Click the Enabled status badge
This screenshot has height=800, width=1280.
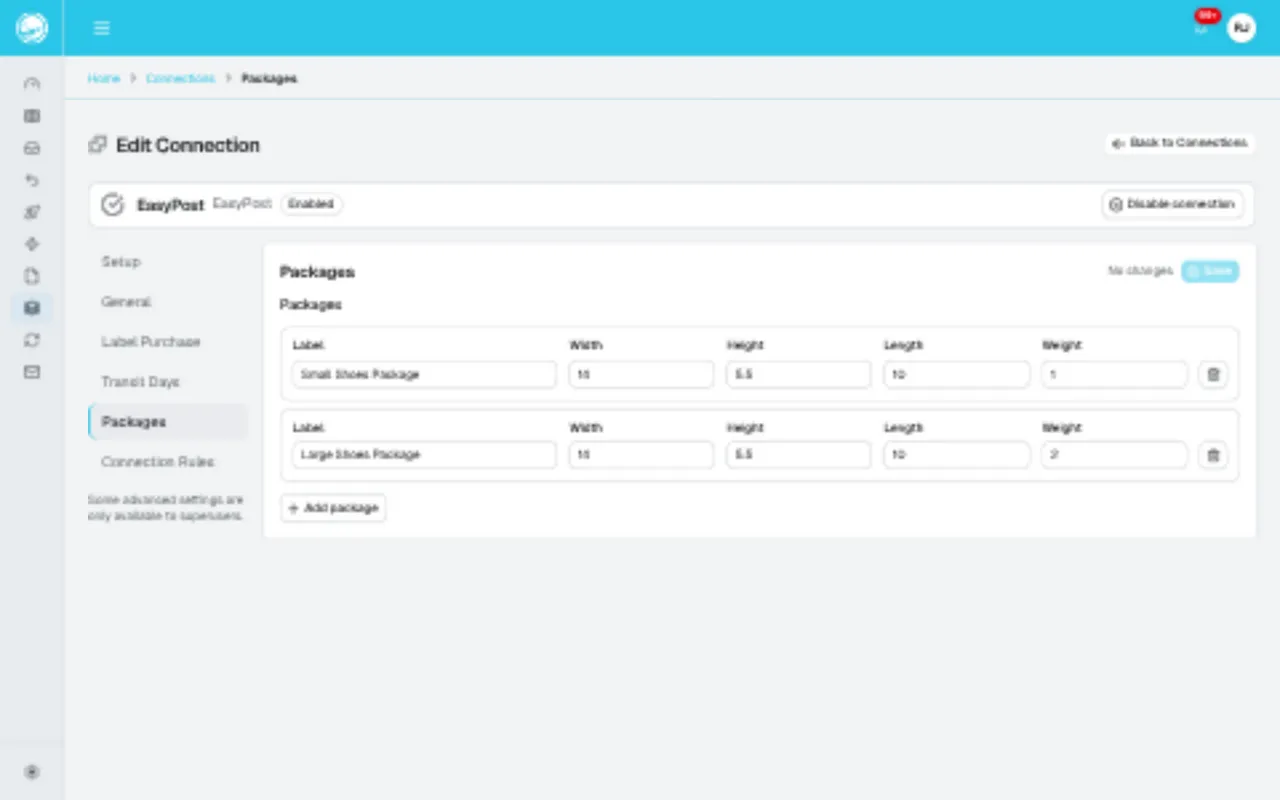point(311,204)
